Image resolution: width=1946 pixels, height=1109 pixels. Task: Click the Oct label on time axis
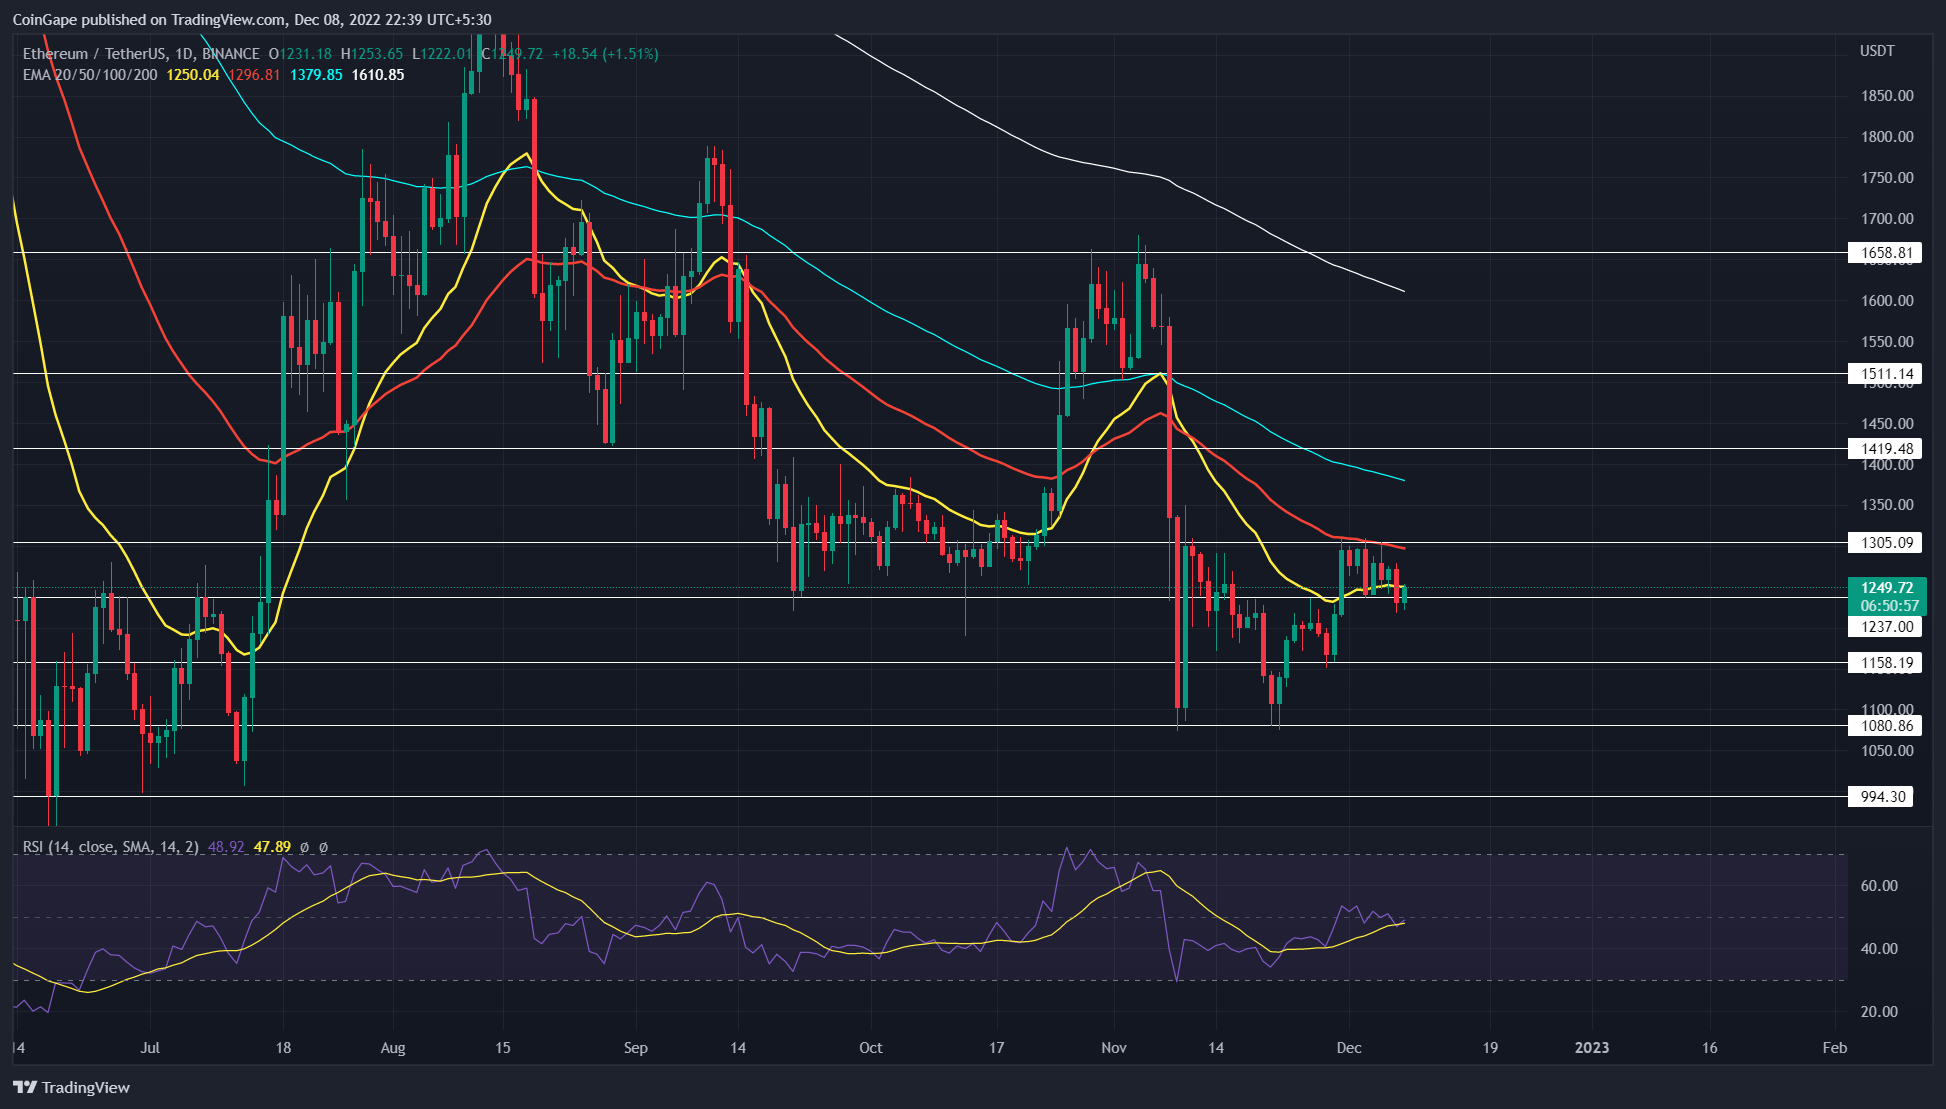pyautogui.click(x=871, y=1048)
